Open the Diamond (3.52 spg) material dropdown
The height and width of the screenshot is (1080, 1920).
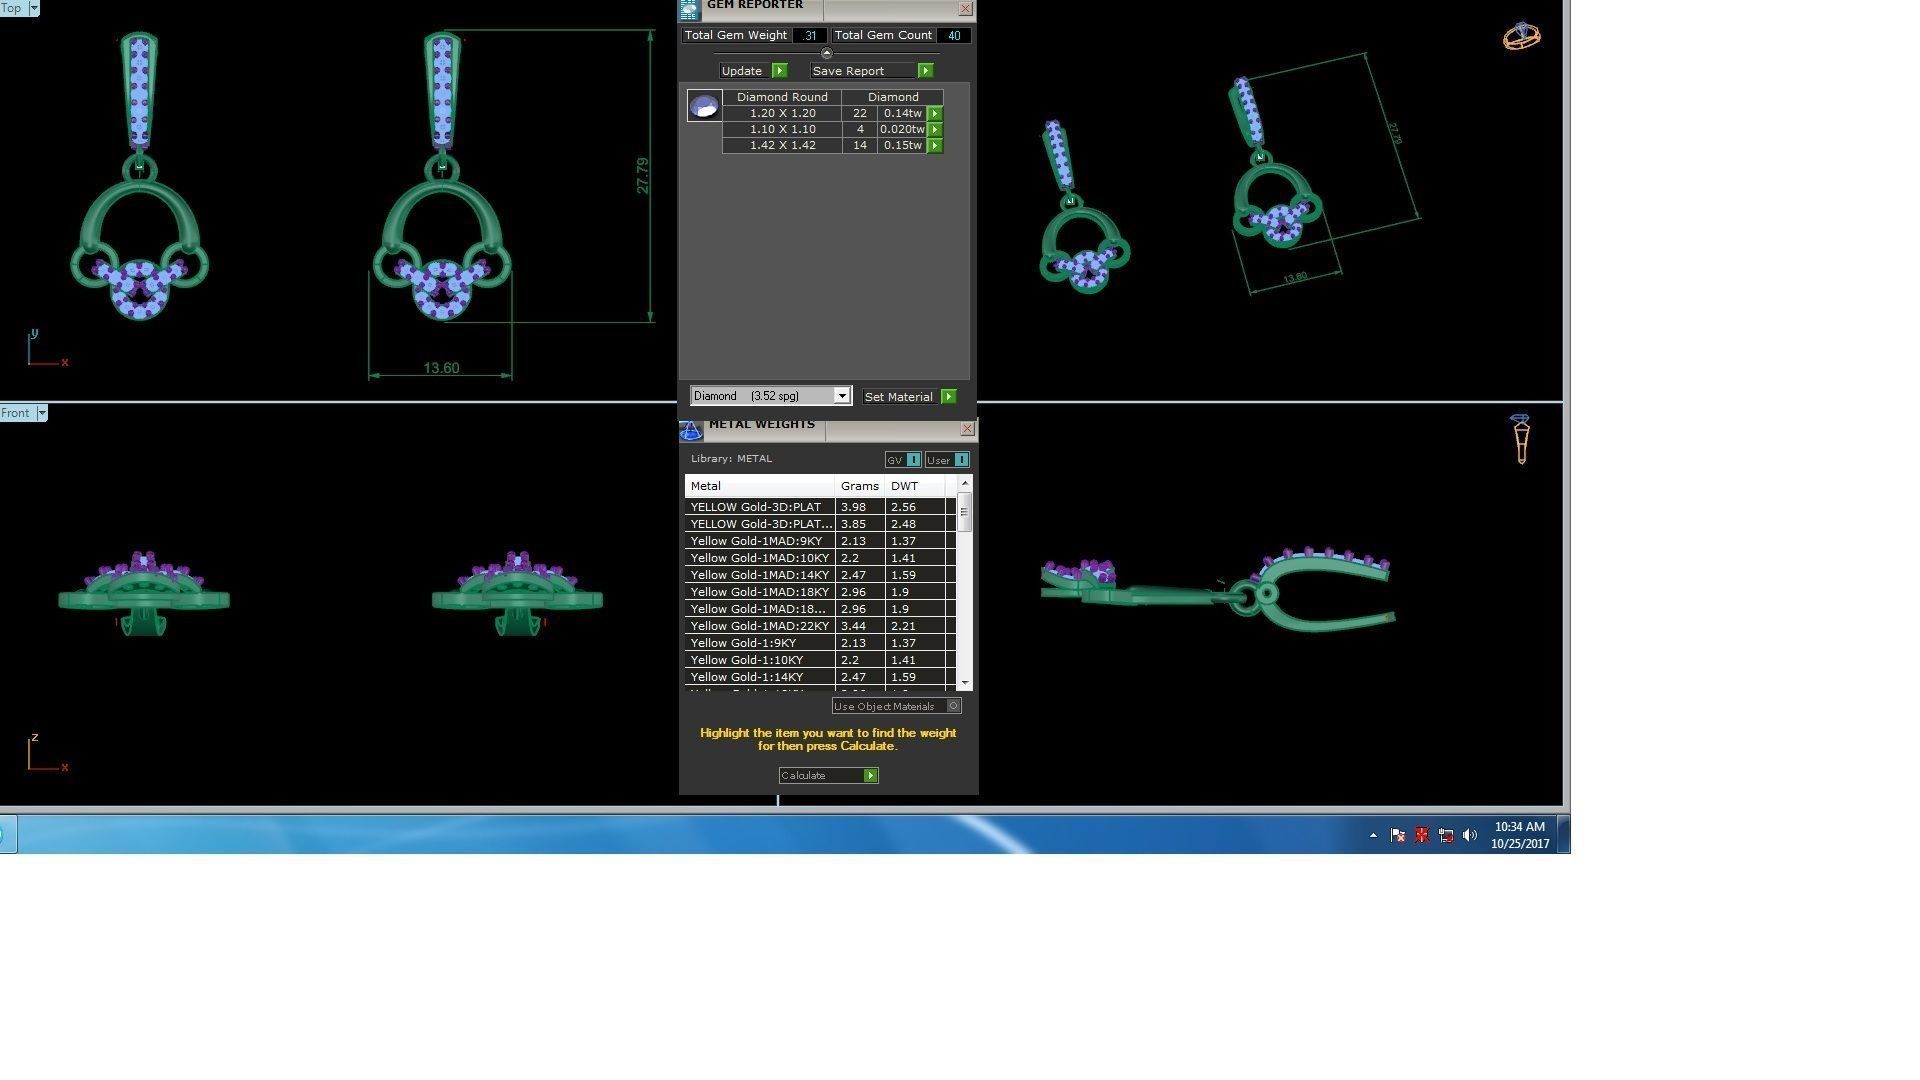pos(842,396)
